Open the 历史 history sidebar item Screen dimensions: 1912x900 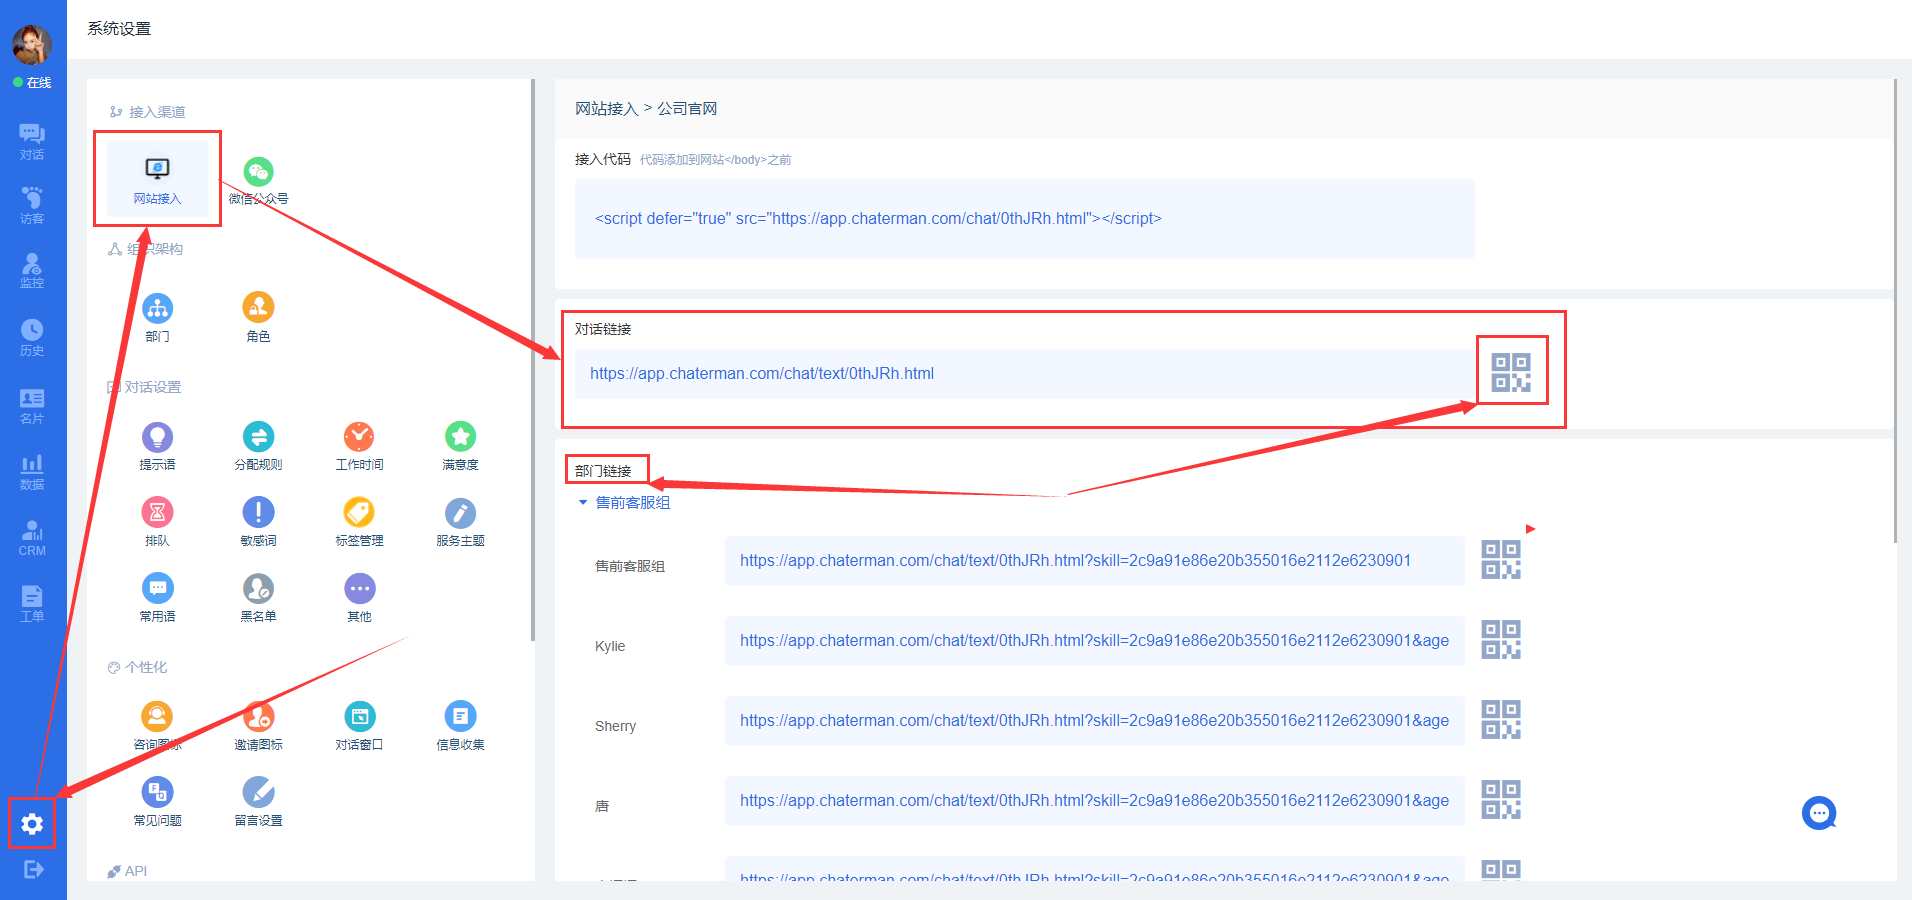tap(32, 337)
